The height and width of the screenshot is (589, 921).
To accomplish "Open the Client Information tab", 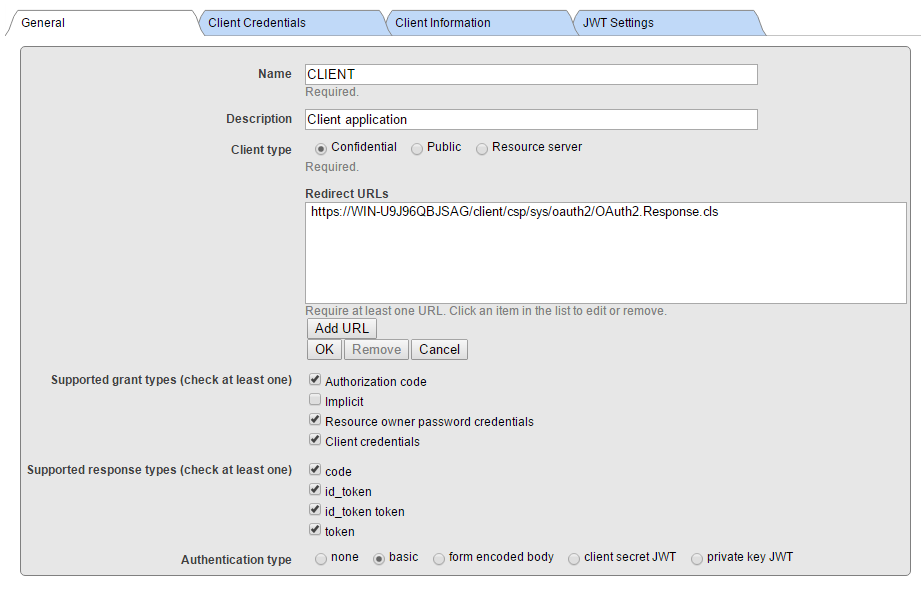I will click(x=479, y=23).
